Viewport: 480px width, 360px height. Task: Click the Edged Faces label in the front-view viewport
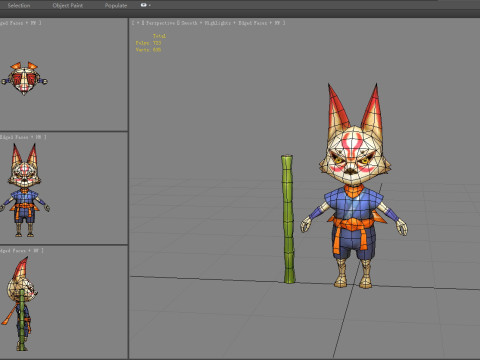pos(14,137)
